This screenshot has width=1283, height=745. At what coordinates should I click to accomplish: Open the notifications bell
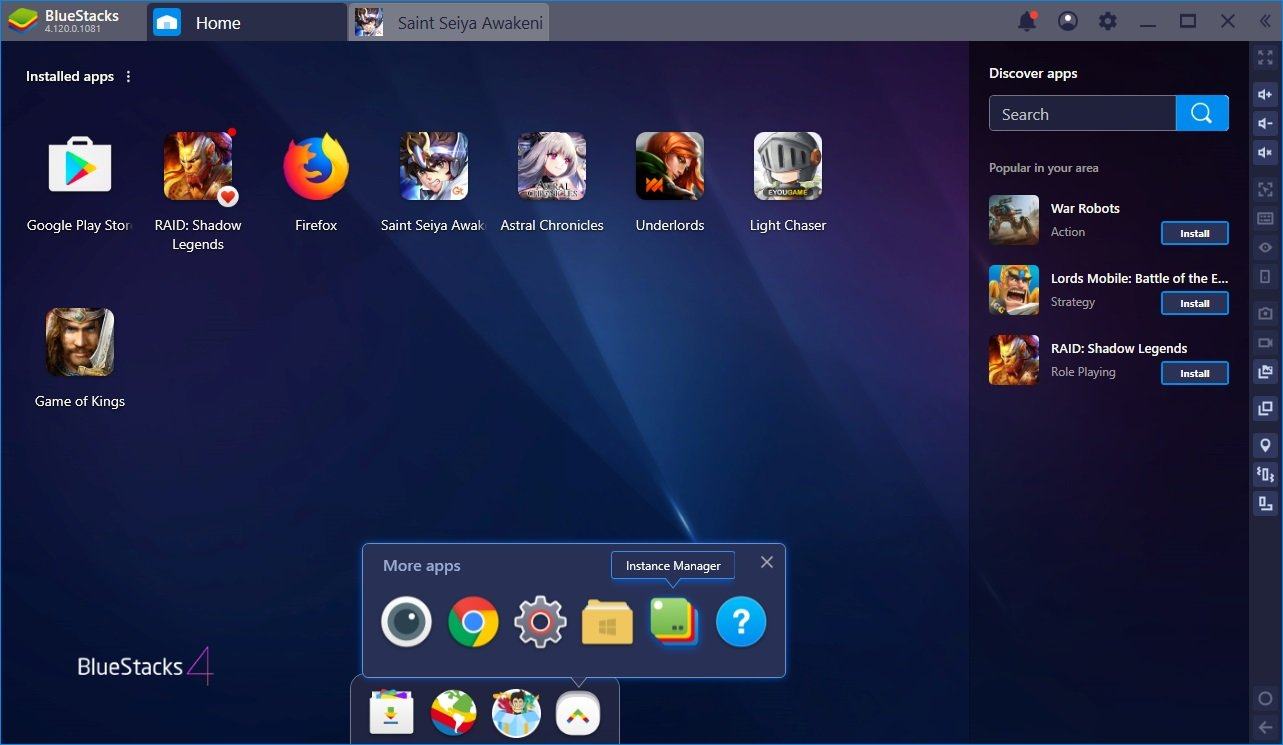[x=1027, y=21]
